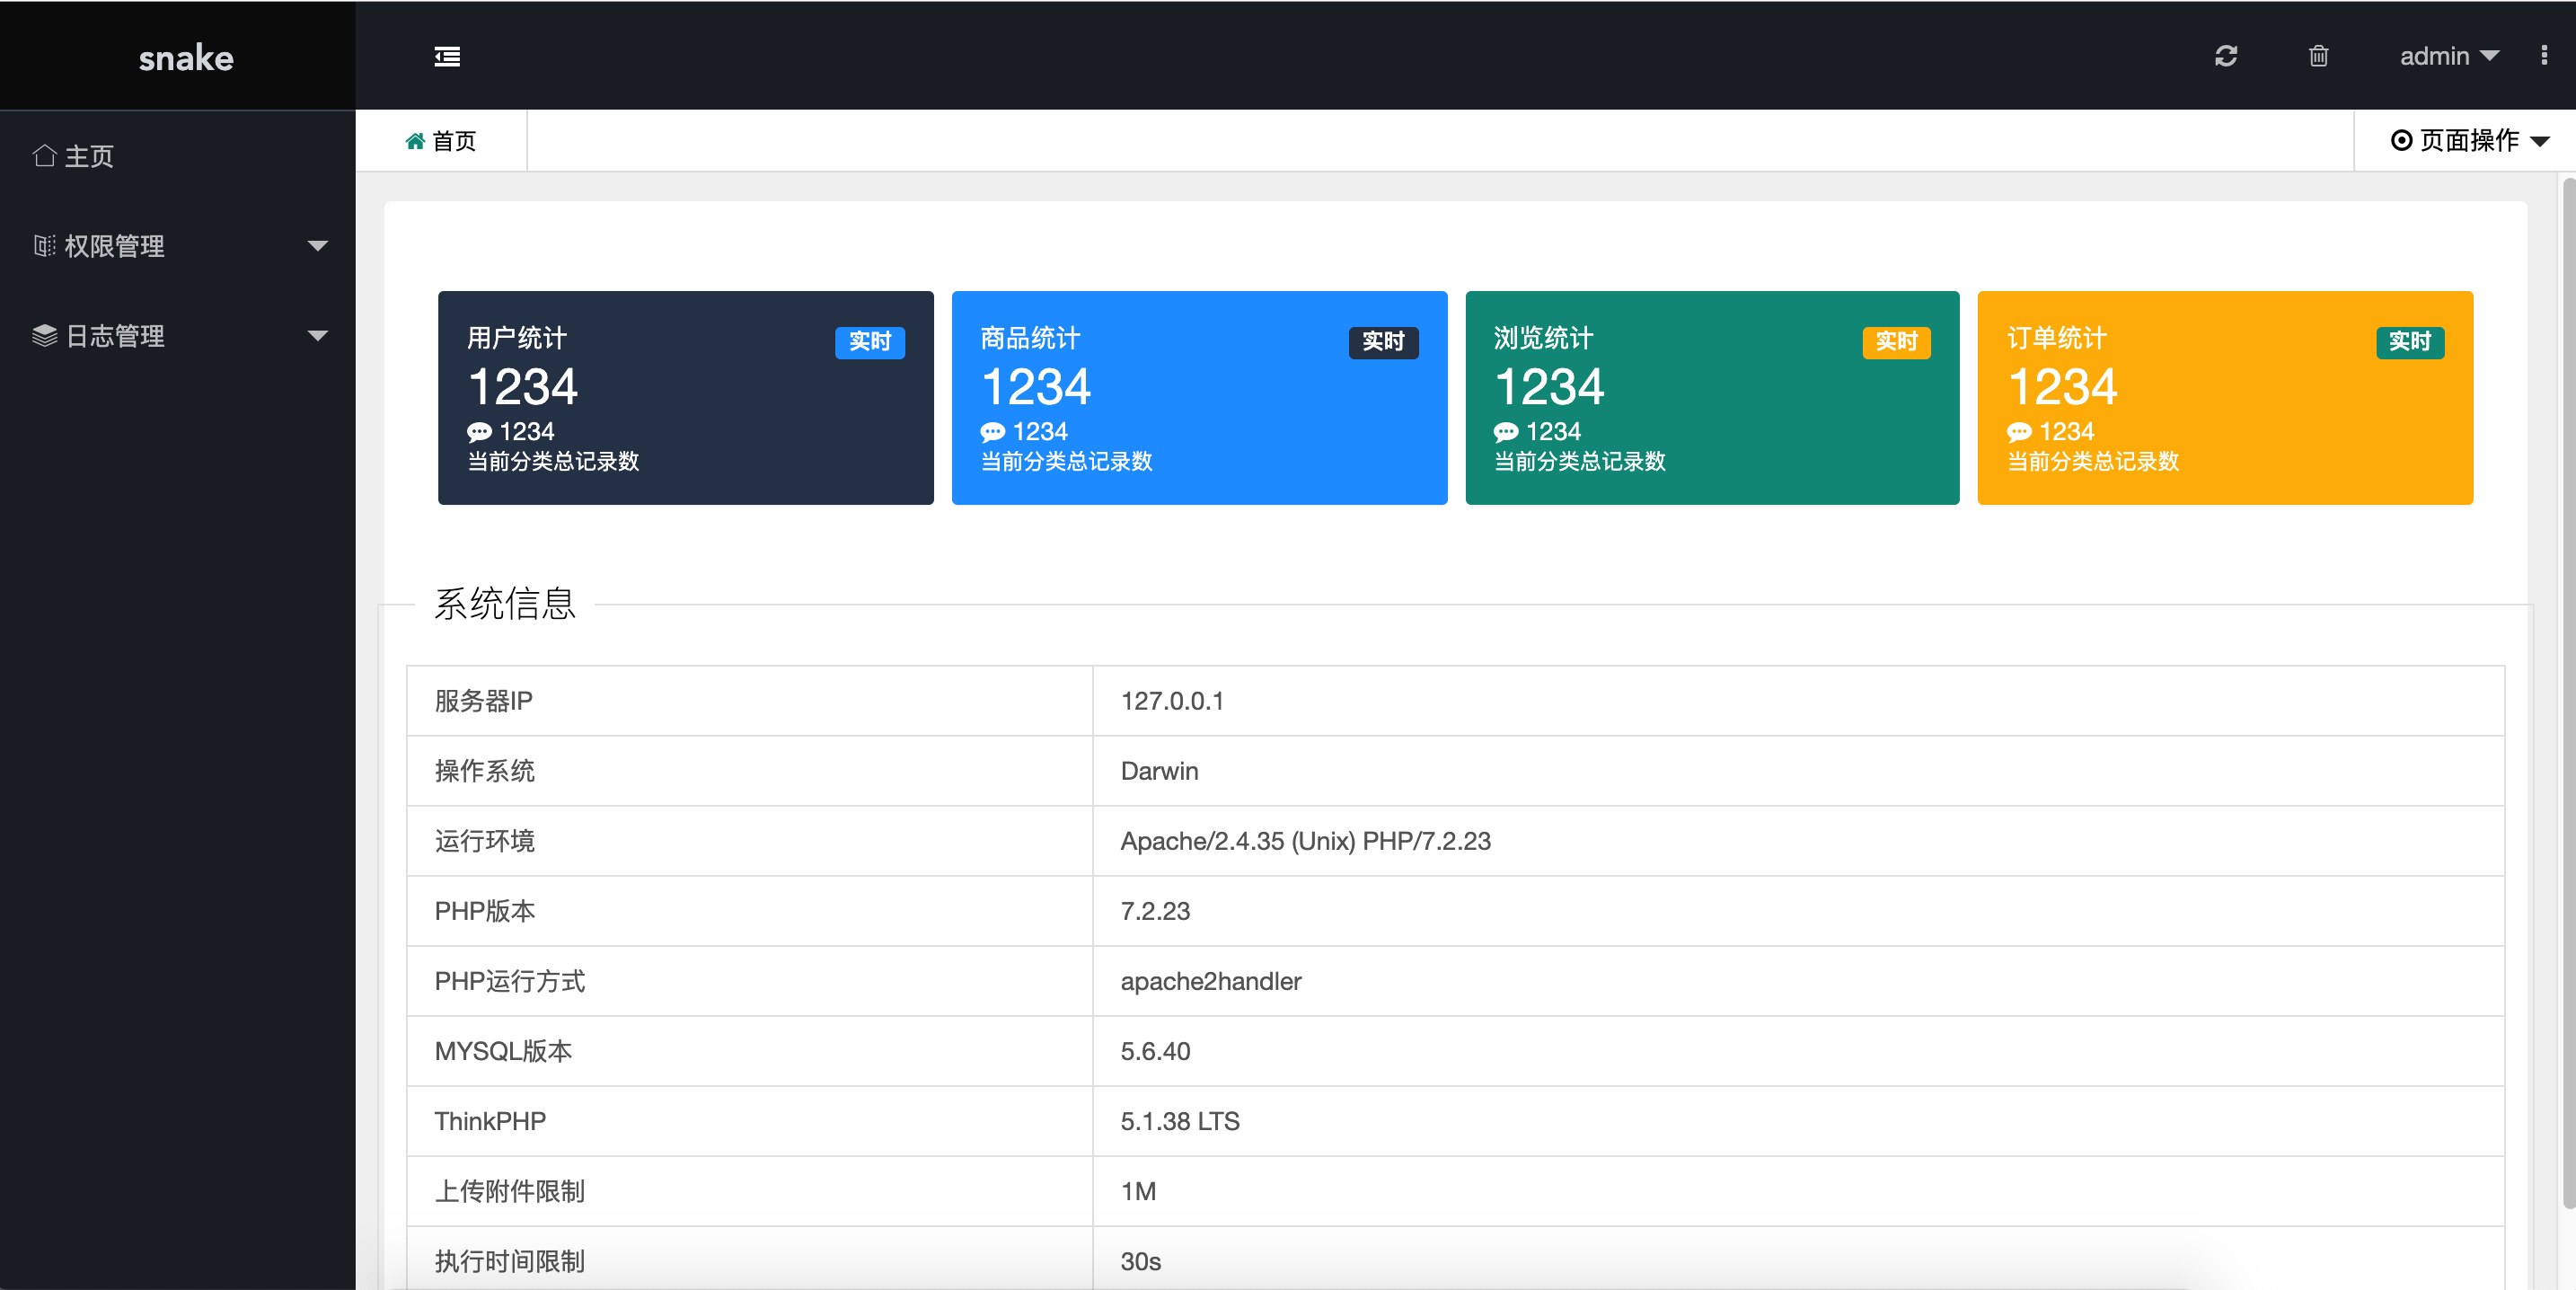Viewport: 2576px width, 1290px height.
Task: Click the green home icon in tab
Action: (415, 141)
